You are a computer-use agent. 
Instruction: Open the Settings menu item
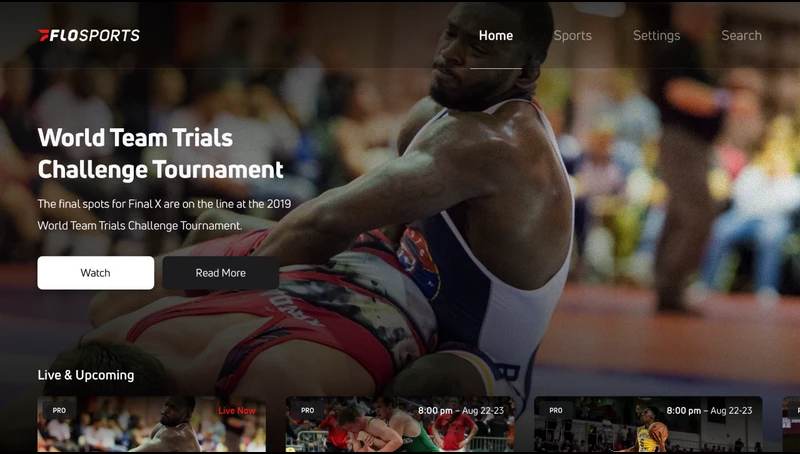click(657, 36)
